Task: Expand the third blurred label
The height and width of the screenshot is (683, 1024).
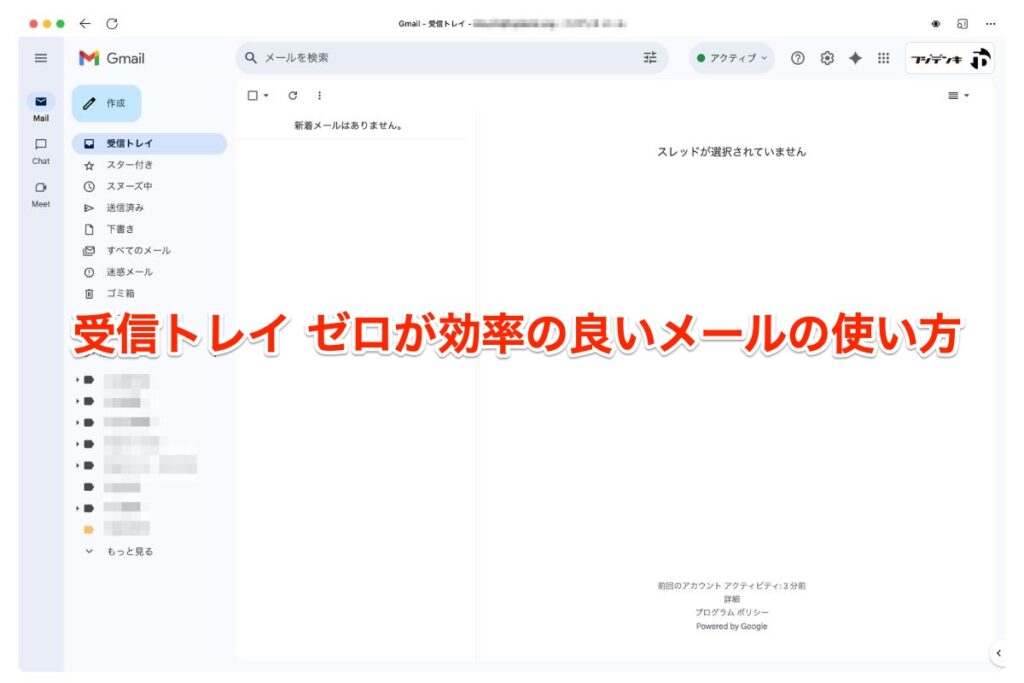Action: pyautogui.click(x=77, y=422)
